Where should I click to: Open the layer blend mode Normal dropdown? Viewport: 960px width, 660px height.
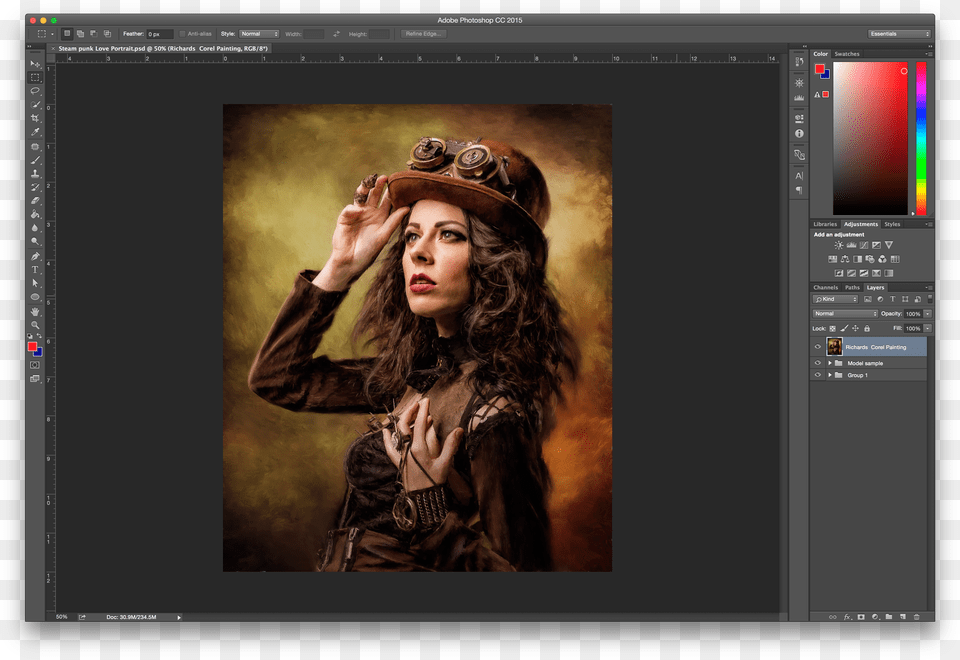coord(844,314)
